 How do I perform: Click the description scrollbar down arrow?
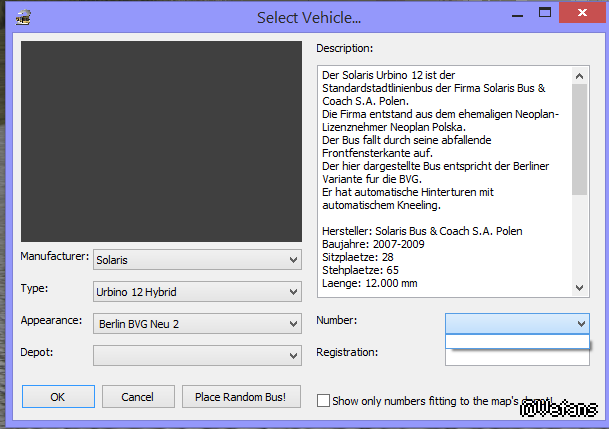(x=579, y=287)
